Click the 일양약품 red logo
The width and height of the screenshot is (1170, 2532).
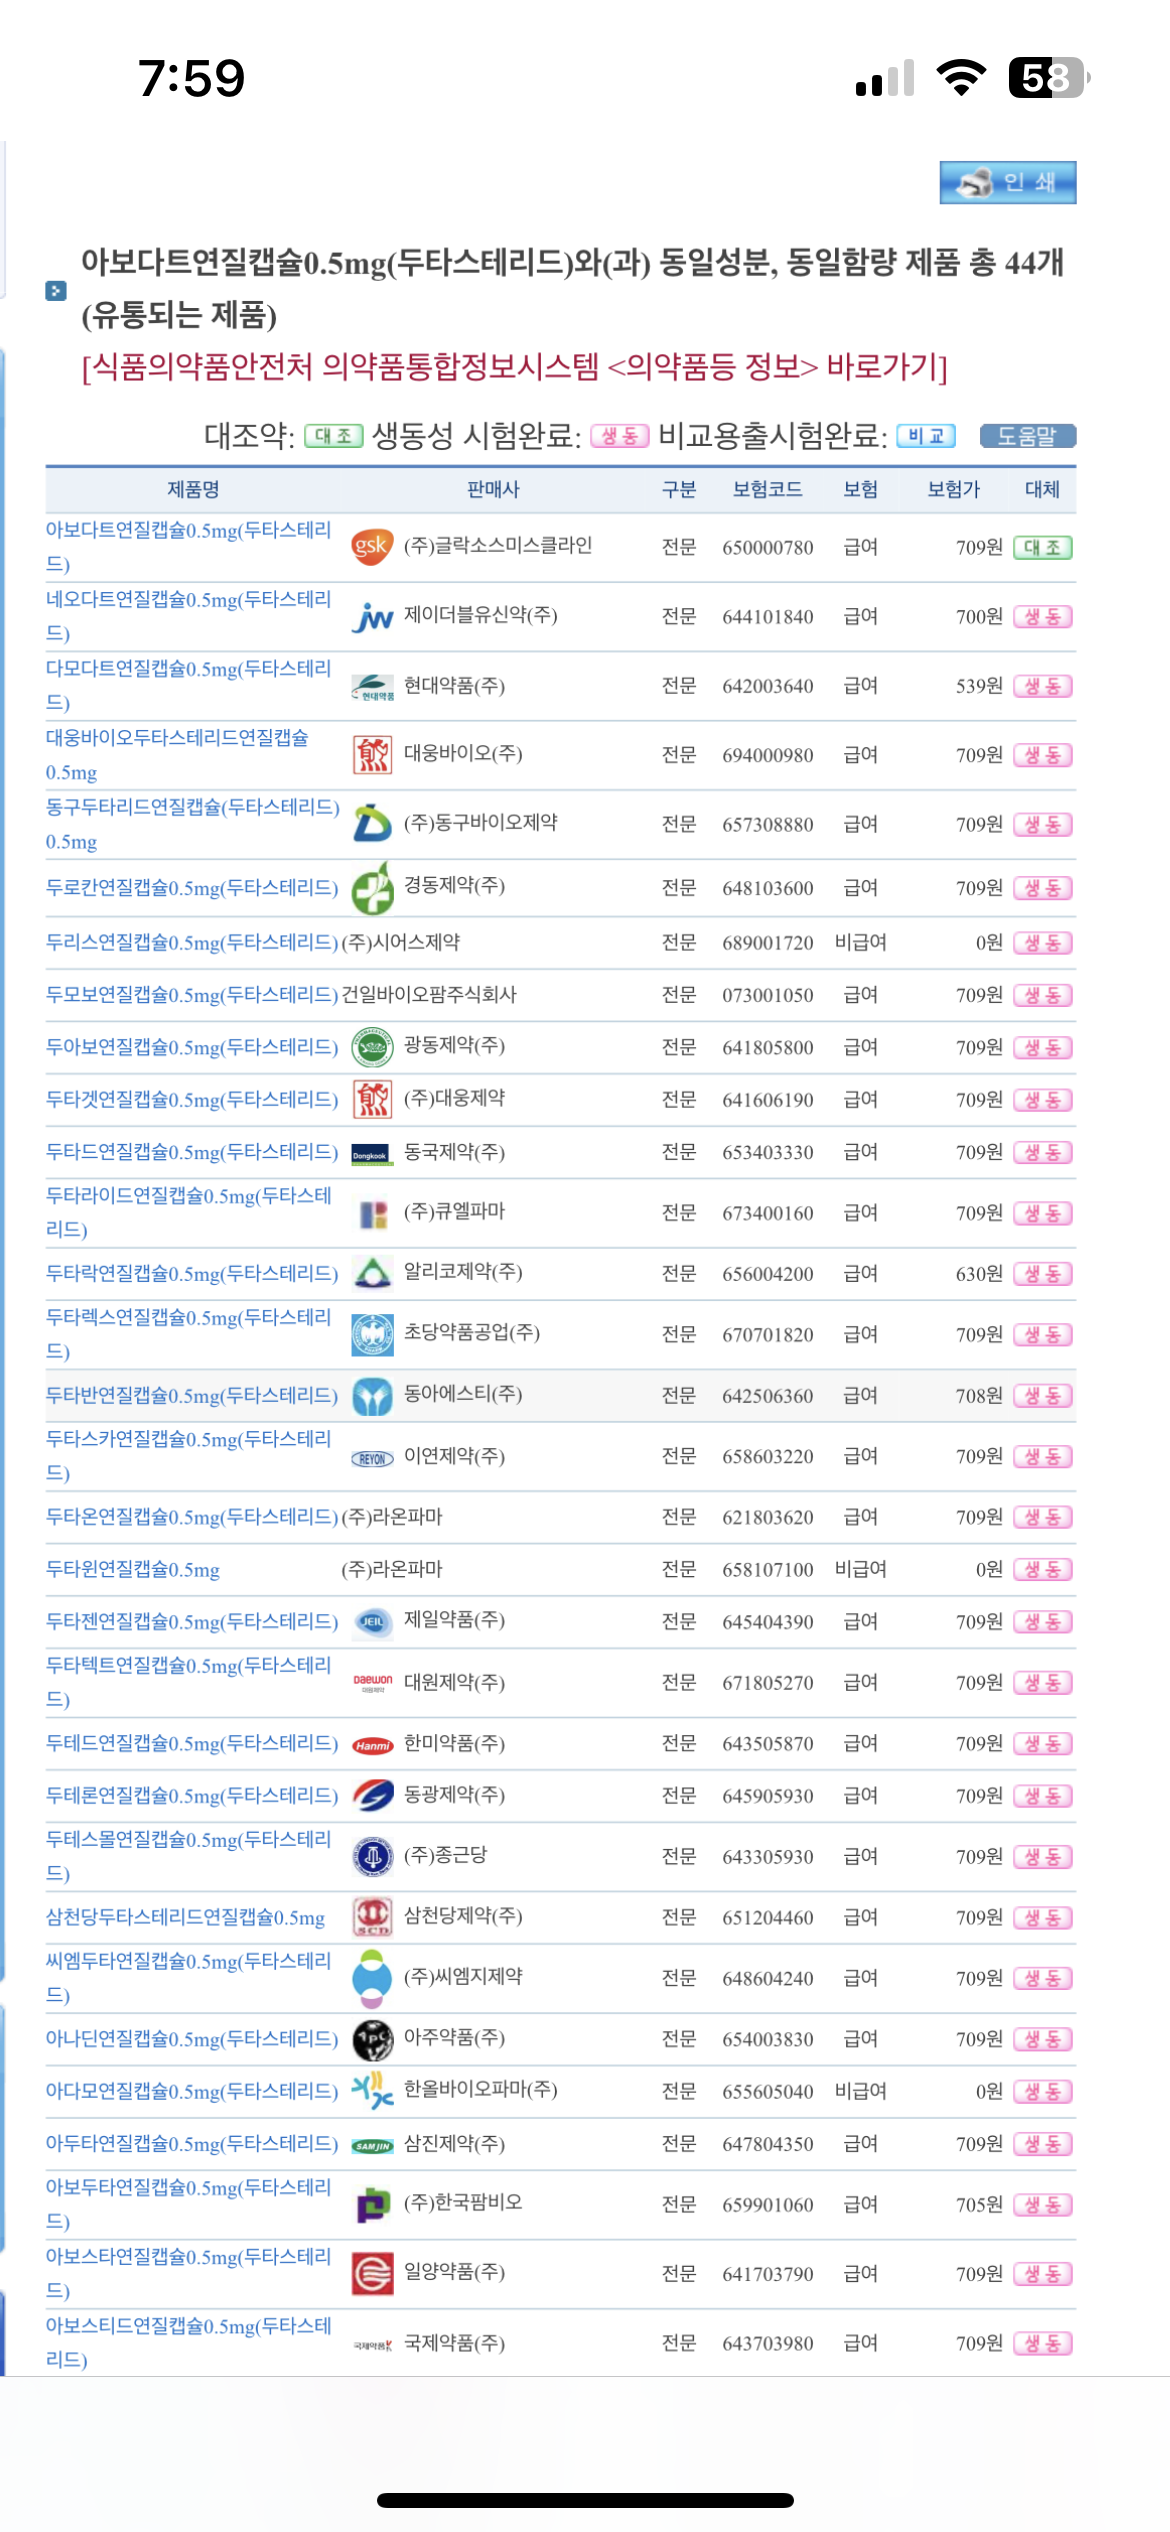(372, 2274)
